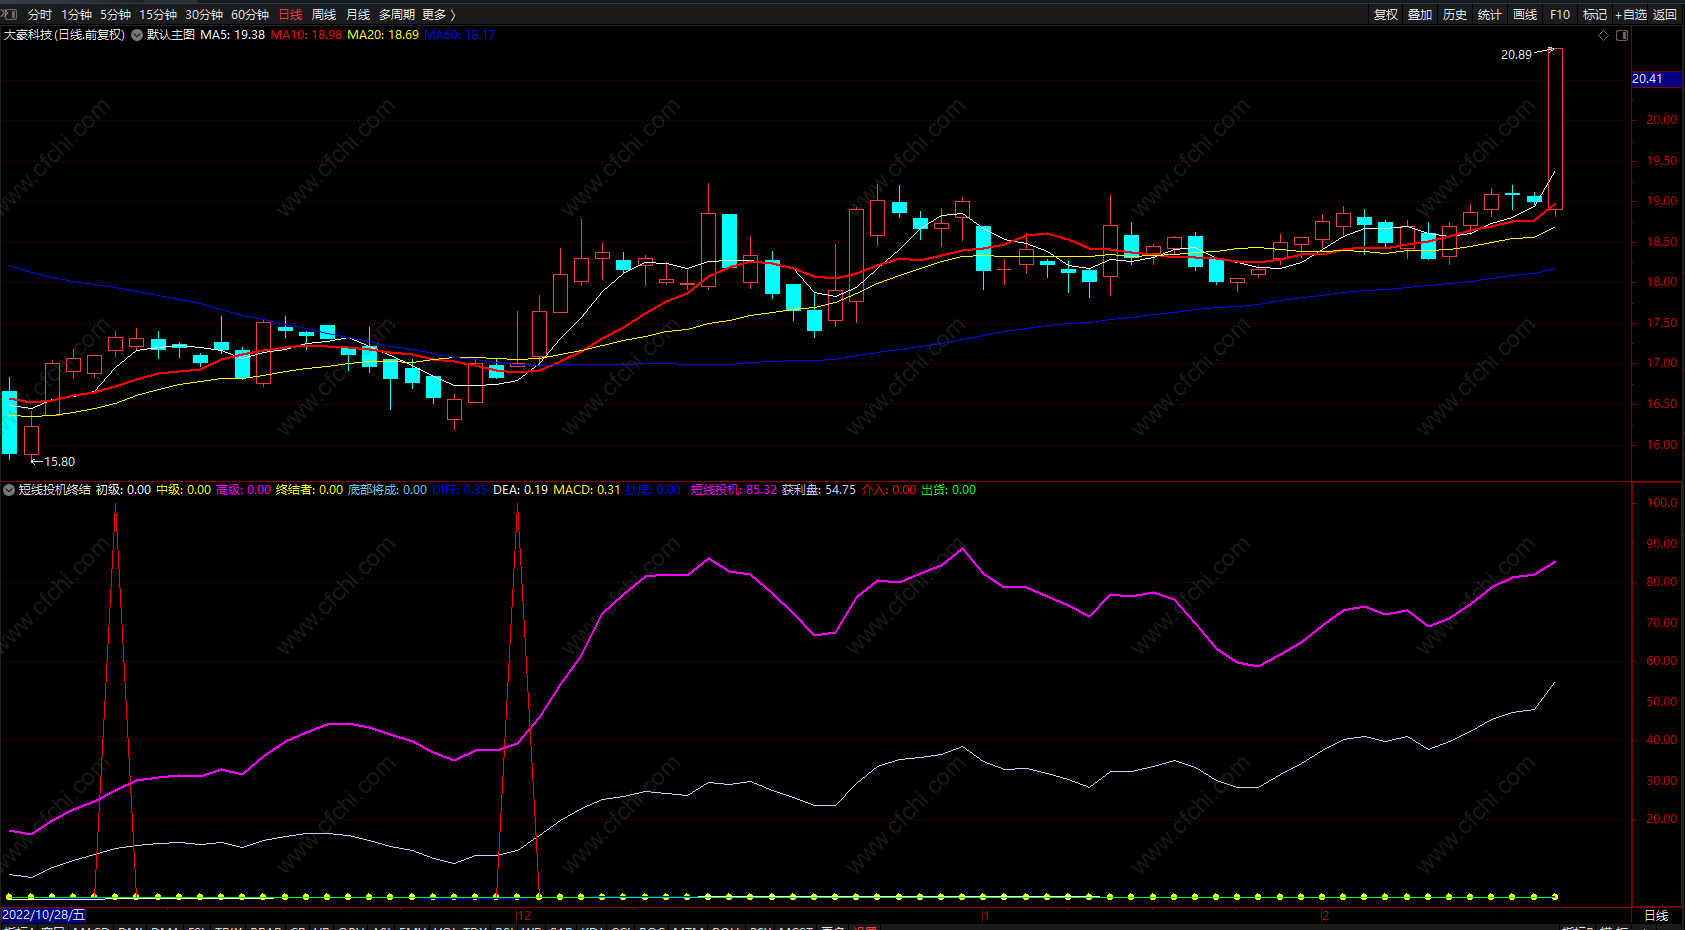Select the 15分钟 period tab
This screenshot has width=1685, height=930.
coord(158,14)
